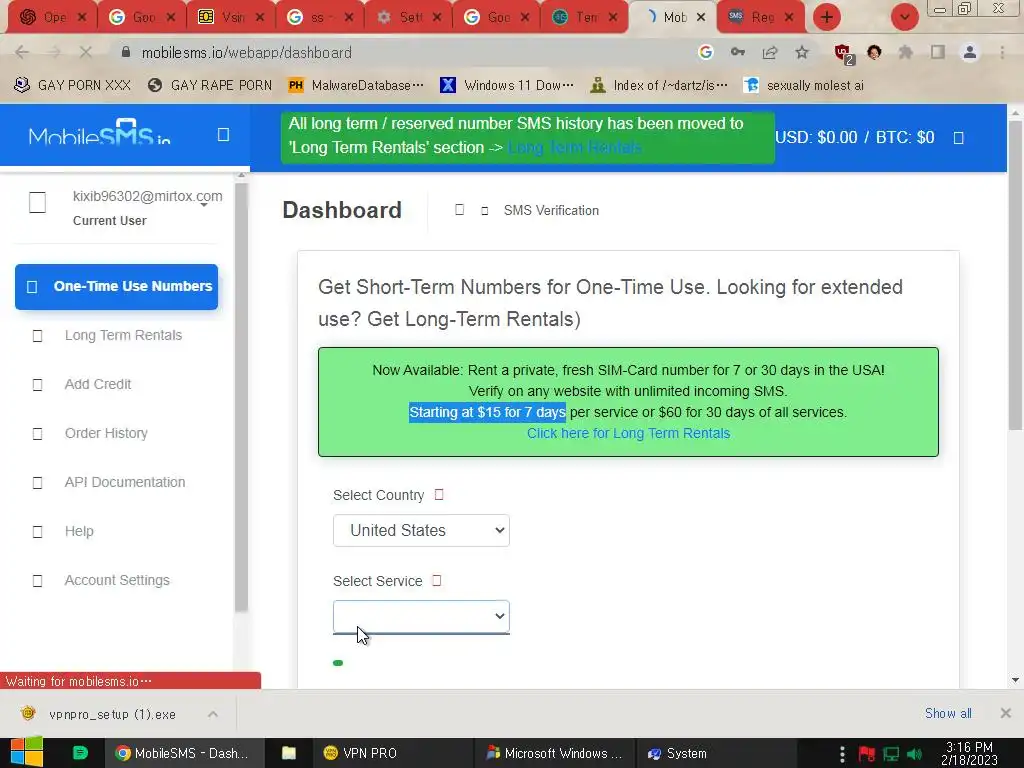The image size is (1024, 768).
Task: Click the user avatar beside the email
Action: coord(38,202)
